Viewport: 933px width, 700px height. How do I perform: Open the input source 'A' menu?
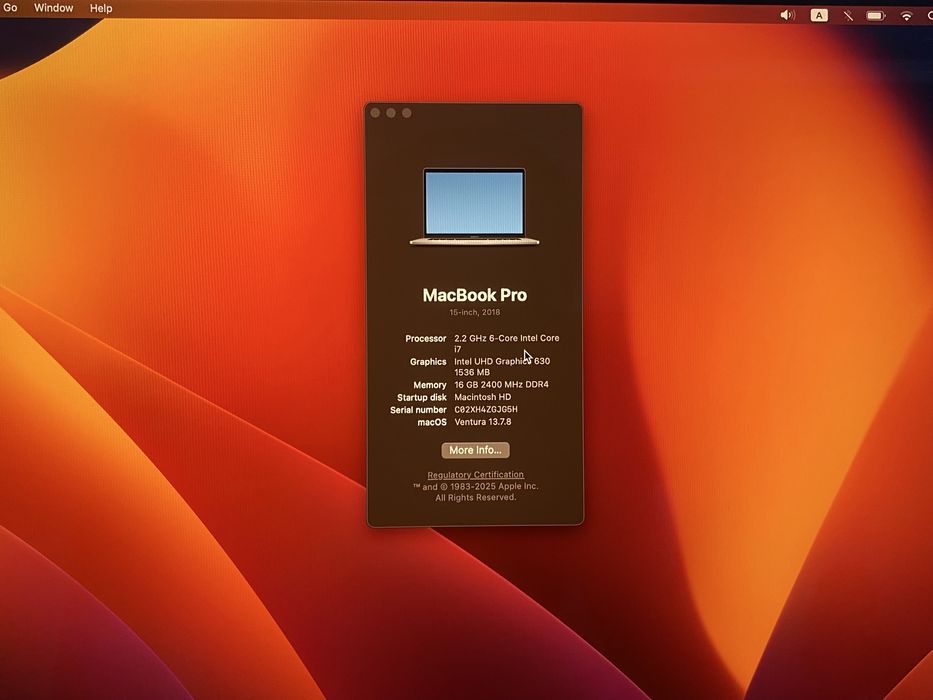click(x=819, y=15)
